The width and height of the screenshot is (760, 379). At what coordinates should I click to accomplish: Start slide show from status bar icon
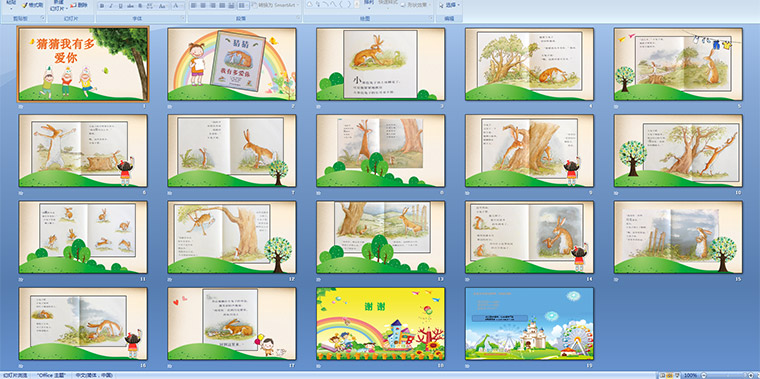coord(677,376)
